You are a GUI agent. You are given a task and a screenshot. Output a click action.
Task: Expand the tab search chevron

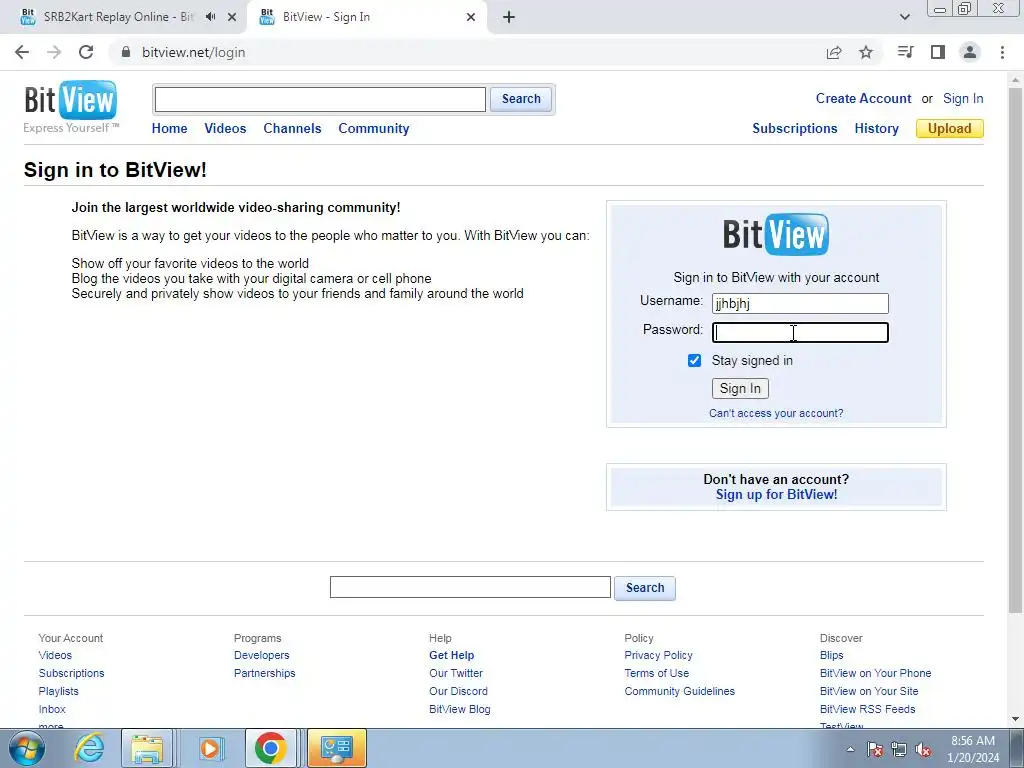(905, 17)
